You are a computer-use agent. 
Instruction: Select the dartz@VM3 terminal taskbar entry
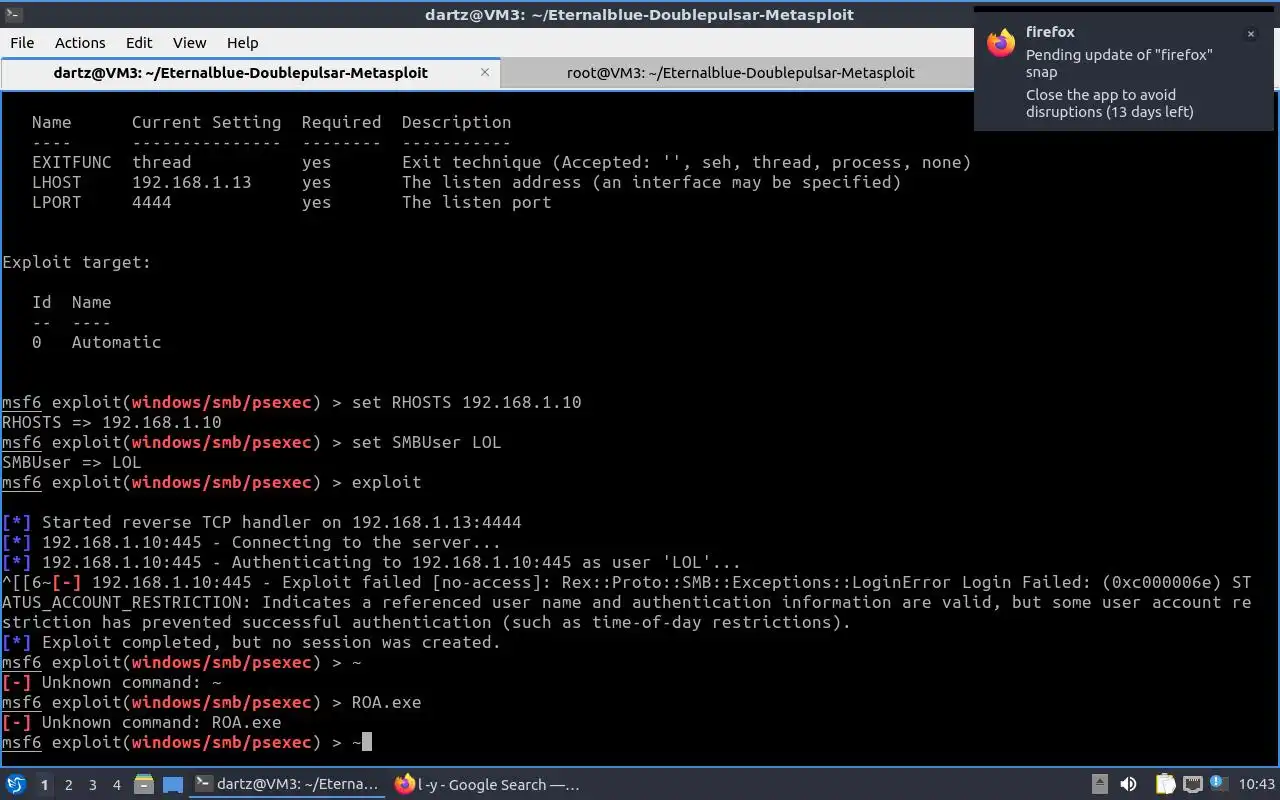tap(287, 785)
